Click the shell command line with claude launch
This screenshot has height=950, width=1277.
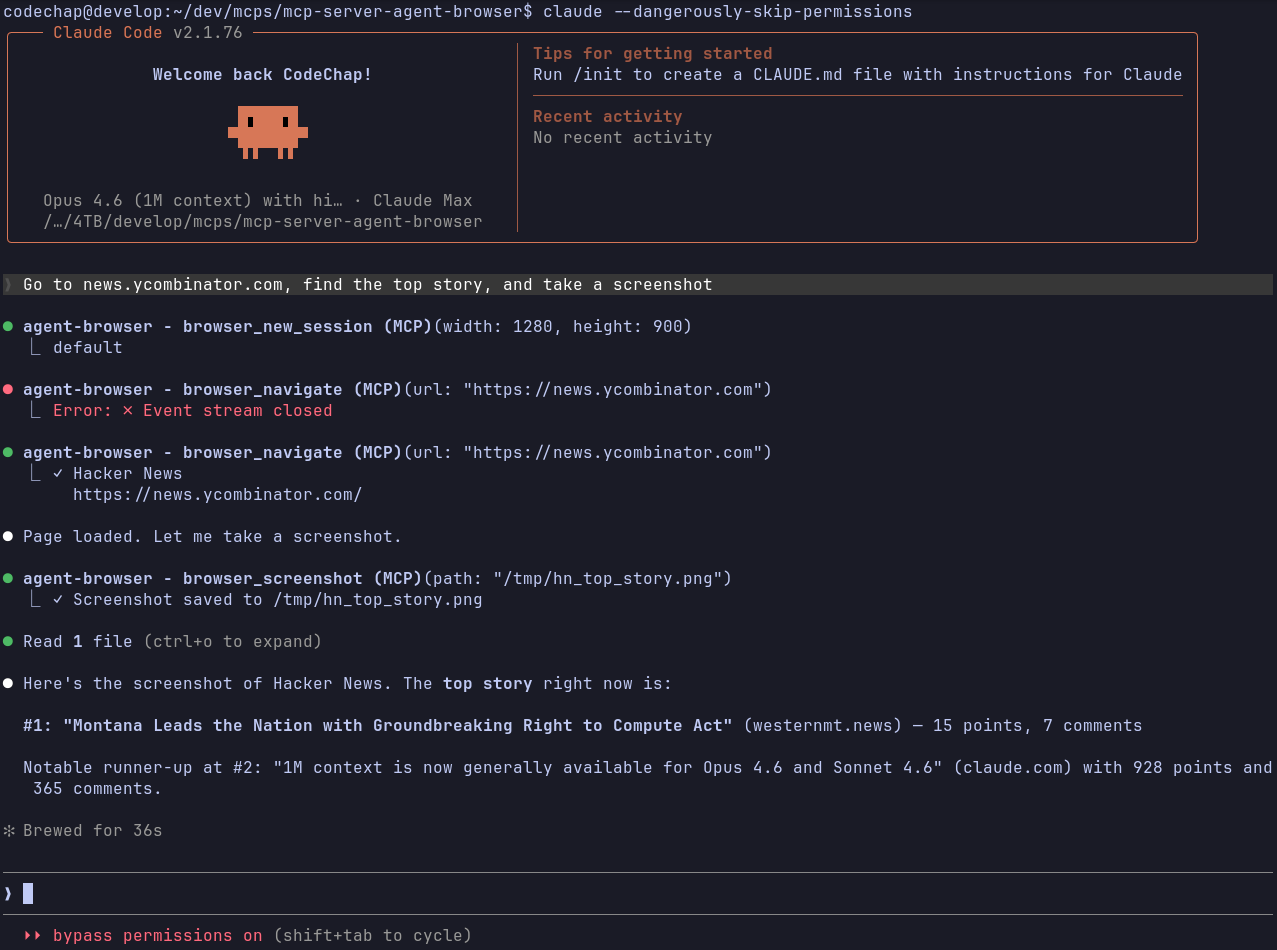(x=458, y=12)
